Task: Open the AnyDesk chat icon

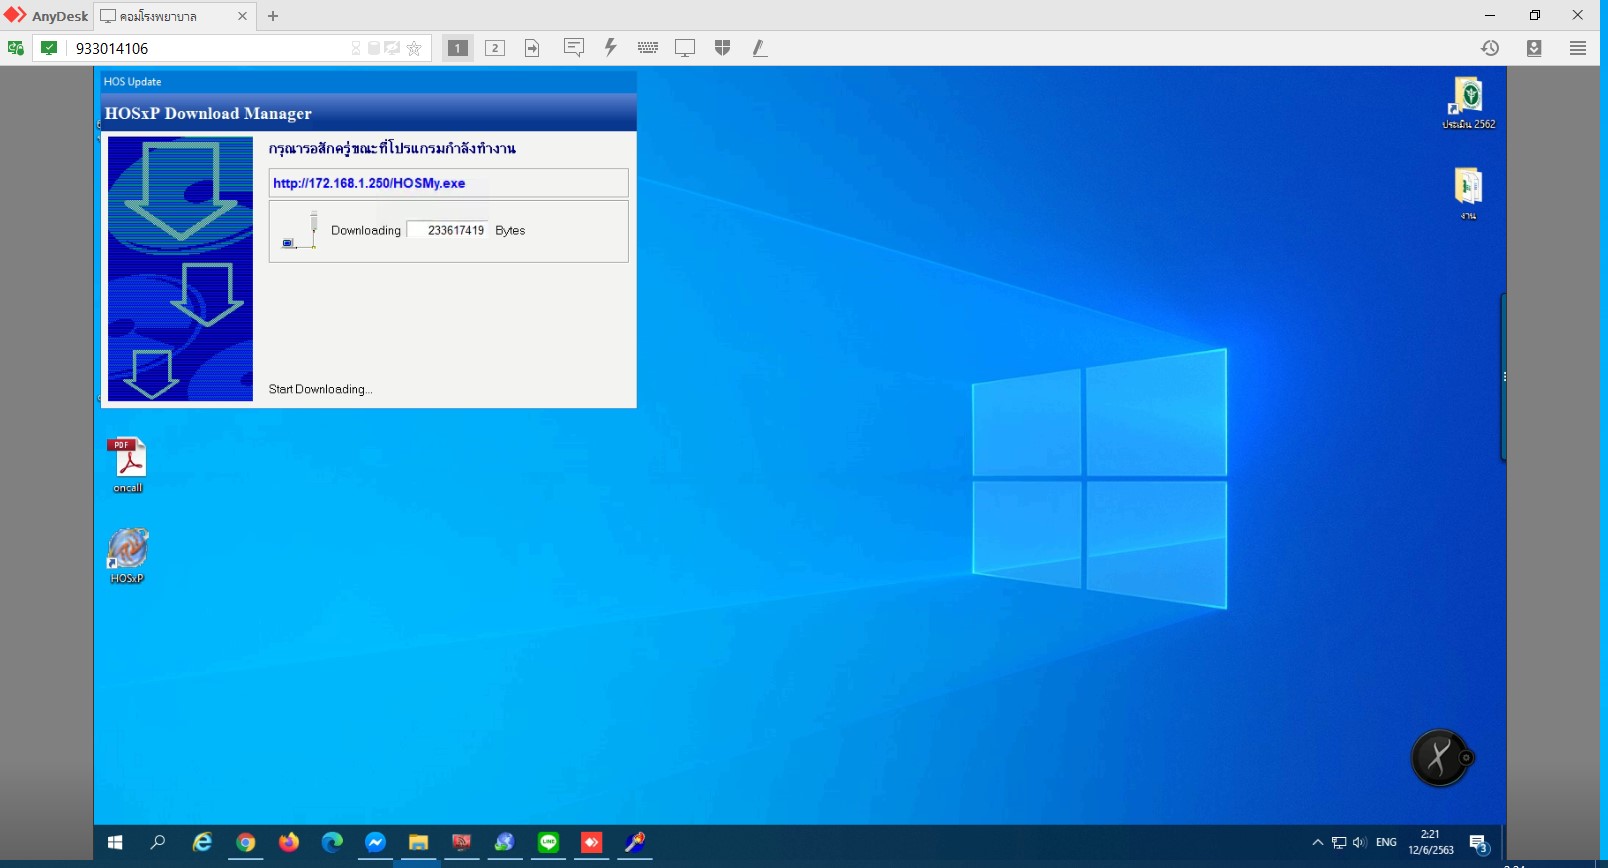Action: tap(574, 47)
